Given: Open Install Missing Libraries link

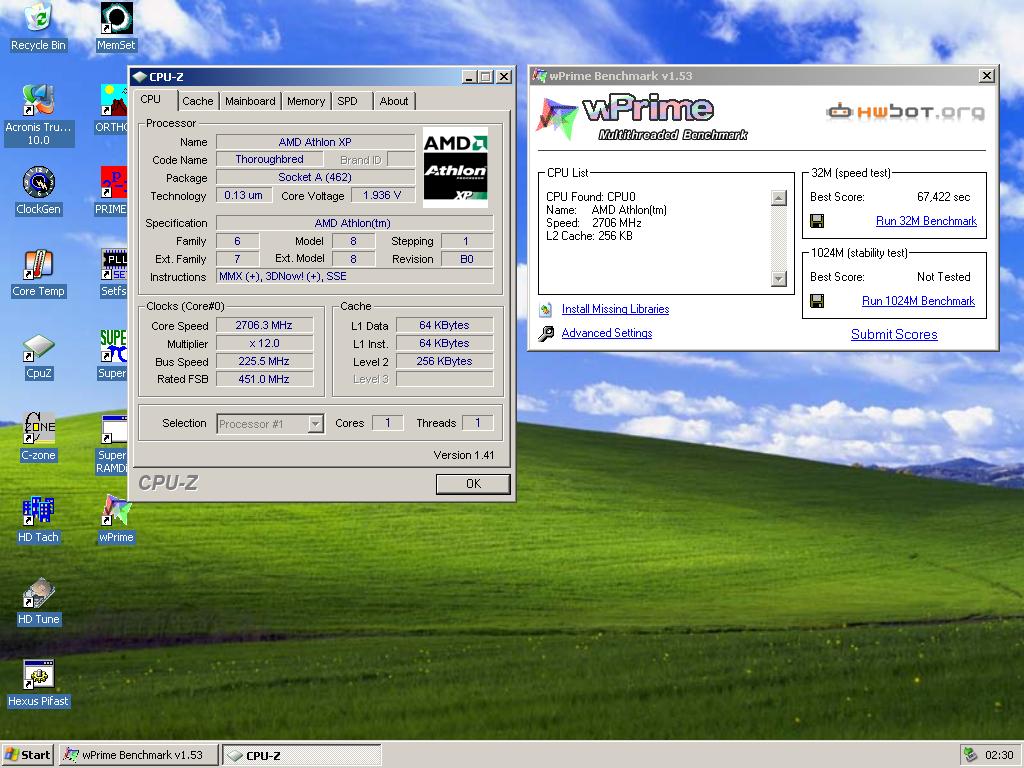Looking at the screenshot, I should [615, 309].
